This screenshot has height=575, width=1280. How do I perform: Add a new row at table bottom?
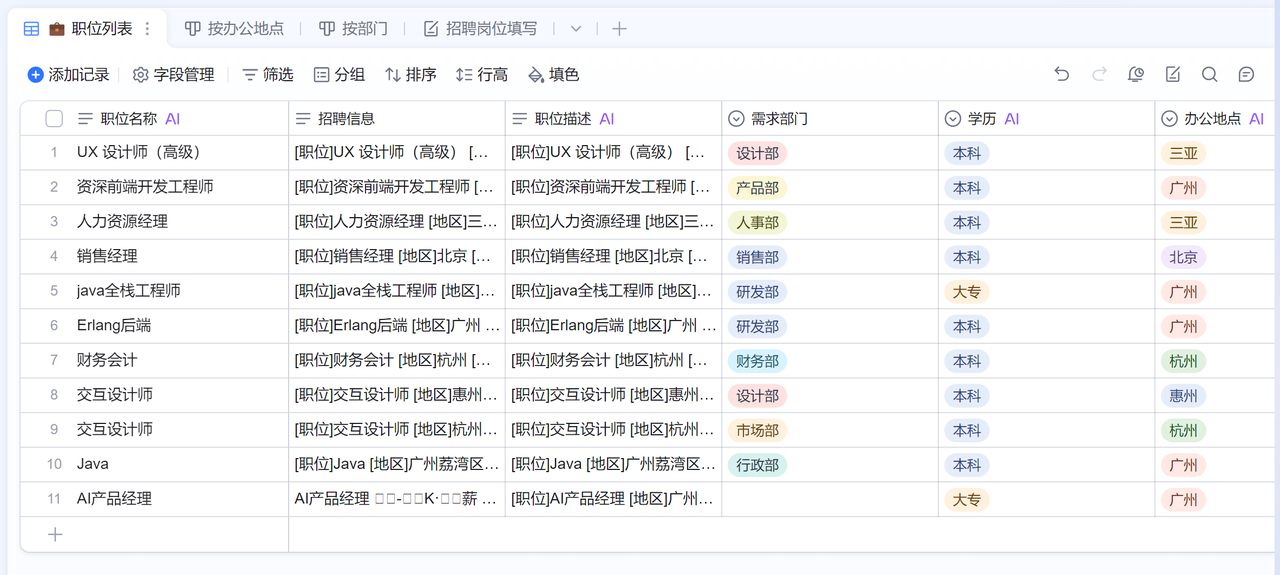pos(55,534)
